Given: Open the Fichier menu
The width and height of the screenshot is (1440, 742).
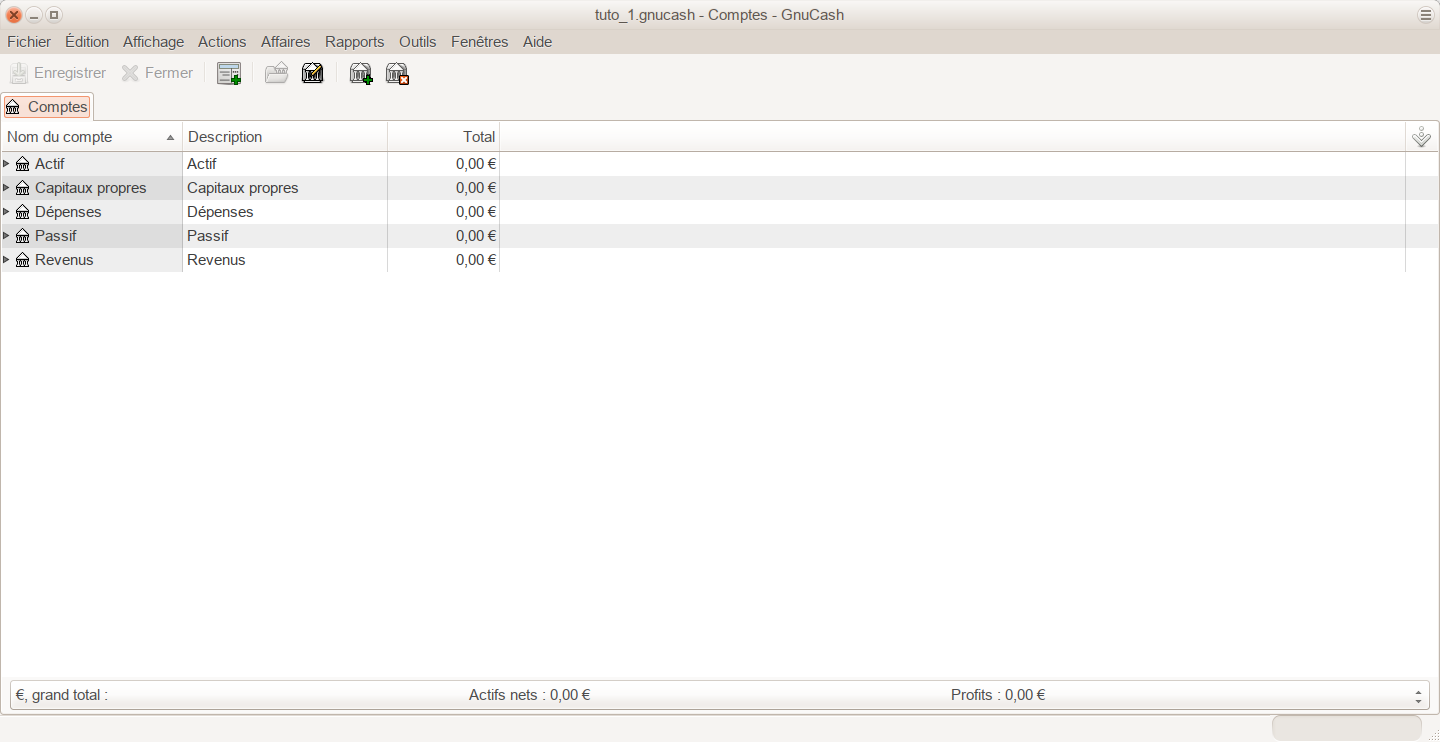Looking at the screenshot, I should [29, 42].
